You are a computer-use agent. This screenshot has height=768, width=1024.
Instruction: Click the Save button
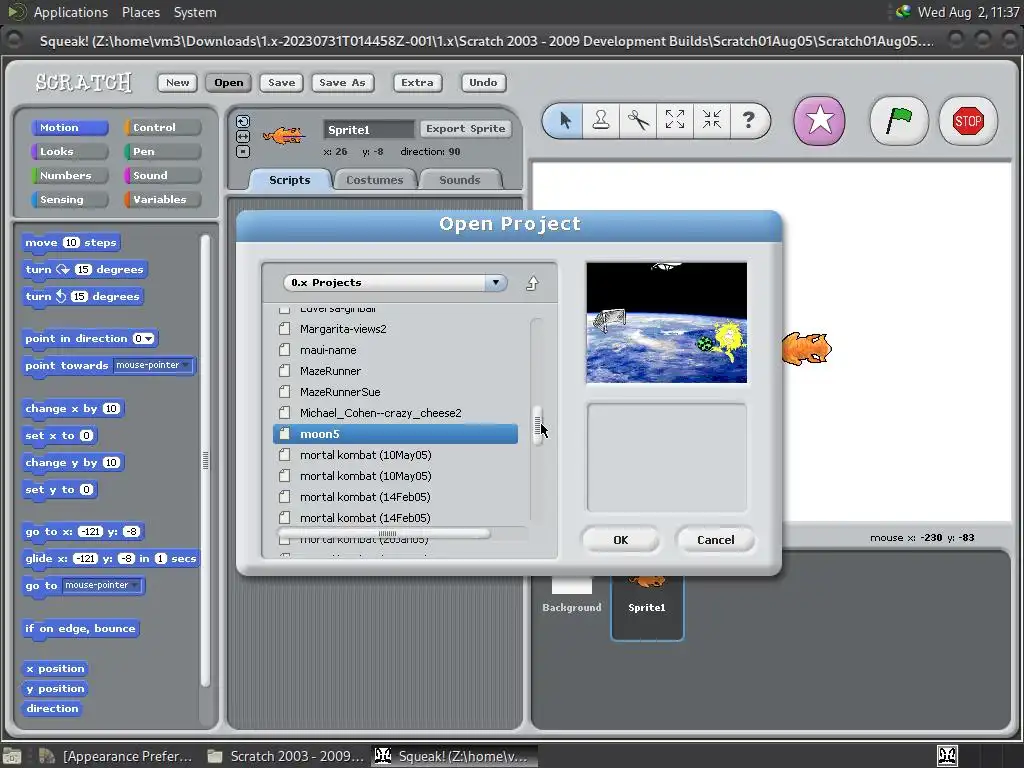[x=281, y=82]
